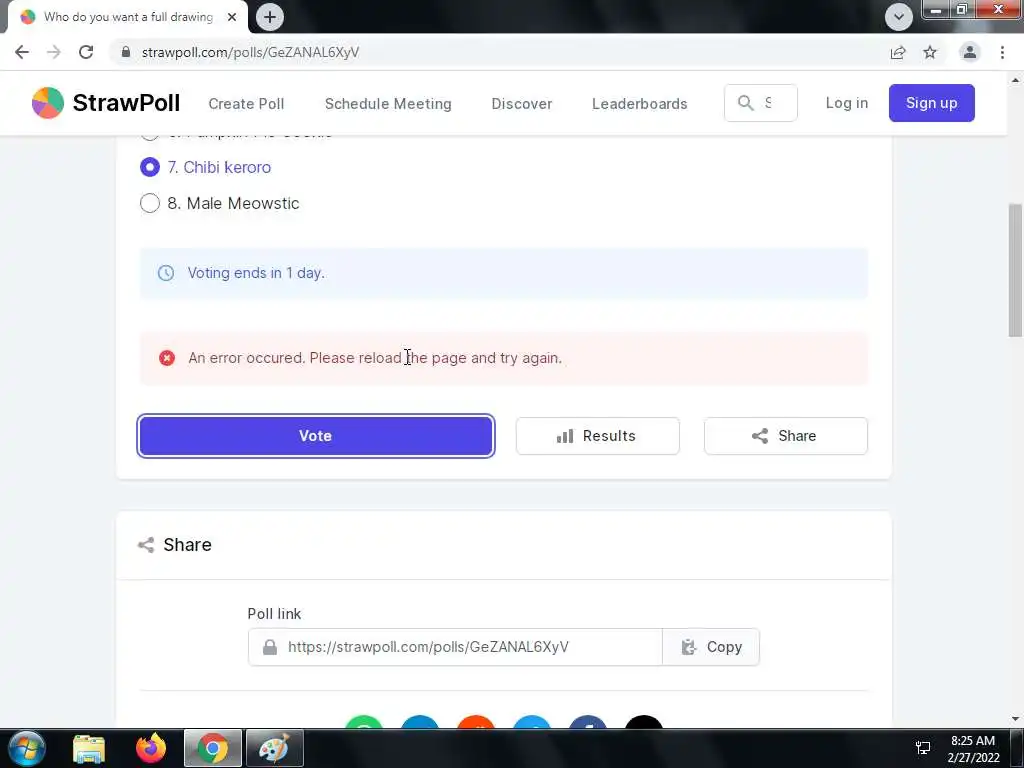The width and height of the screenshot is (1024, 768).
Task: Bookmark this page with star icon
Action: [930, 52]
